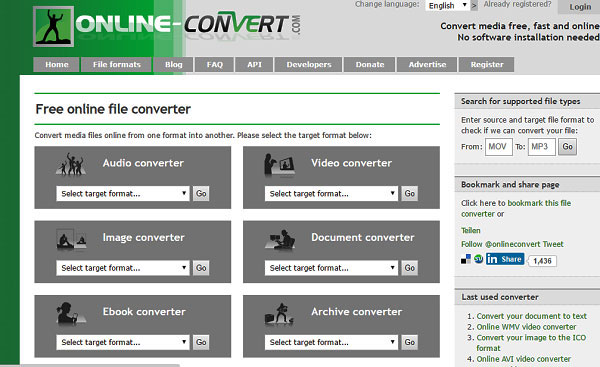Screen dimensions: 600x367
Task: Click the arrow button beside language selector
Action: (x=474, y=6)
